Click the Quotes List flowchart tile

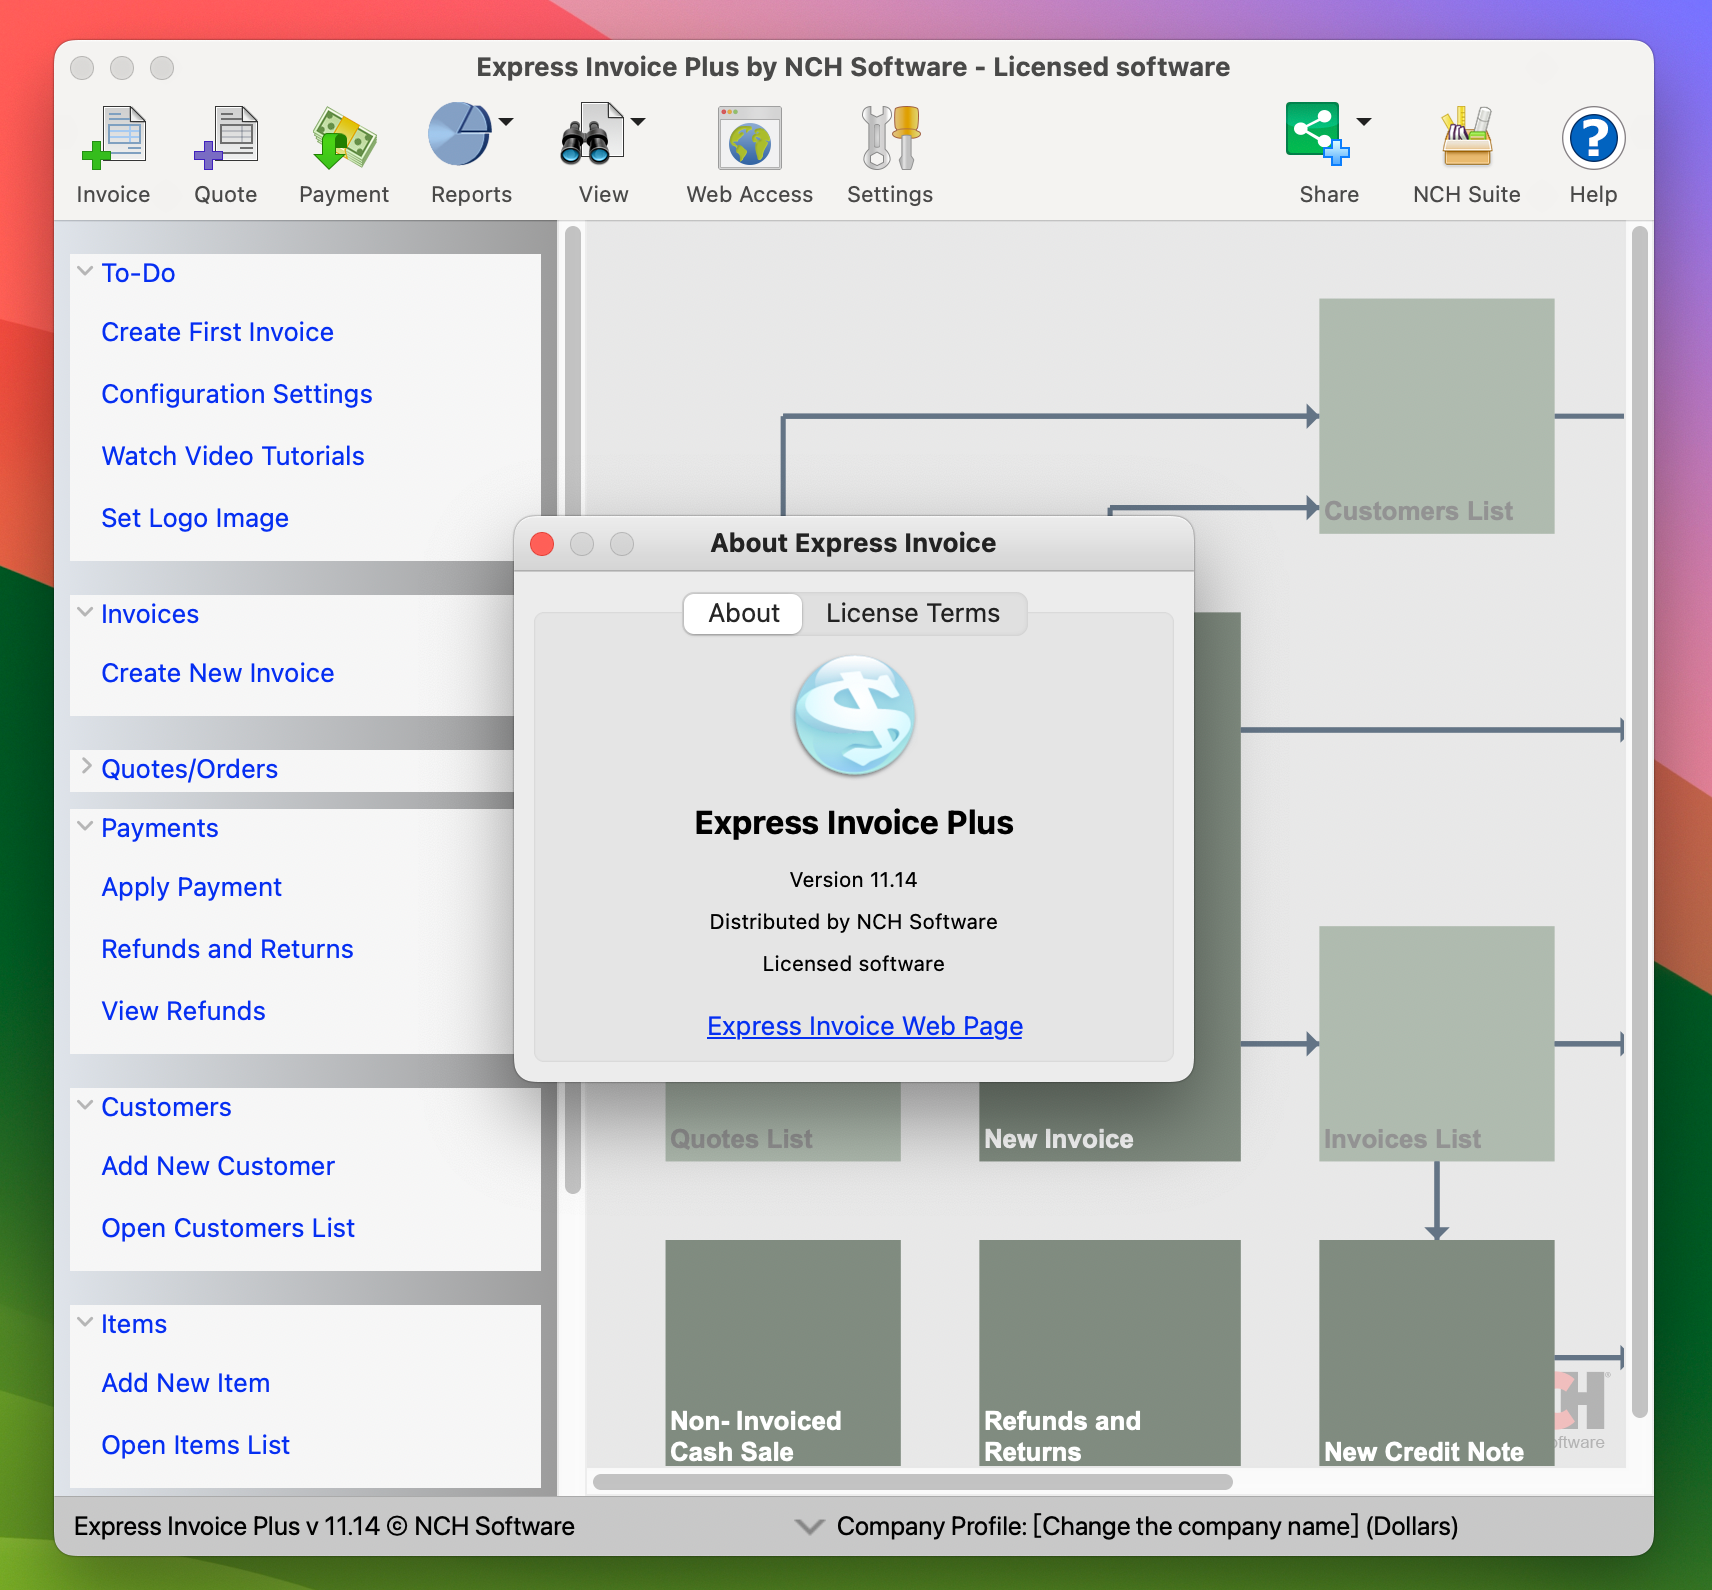[x=783, y=1122]
